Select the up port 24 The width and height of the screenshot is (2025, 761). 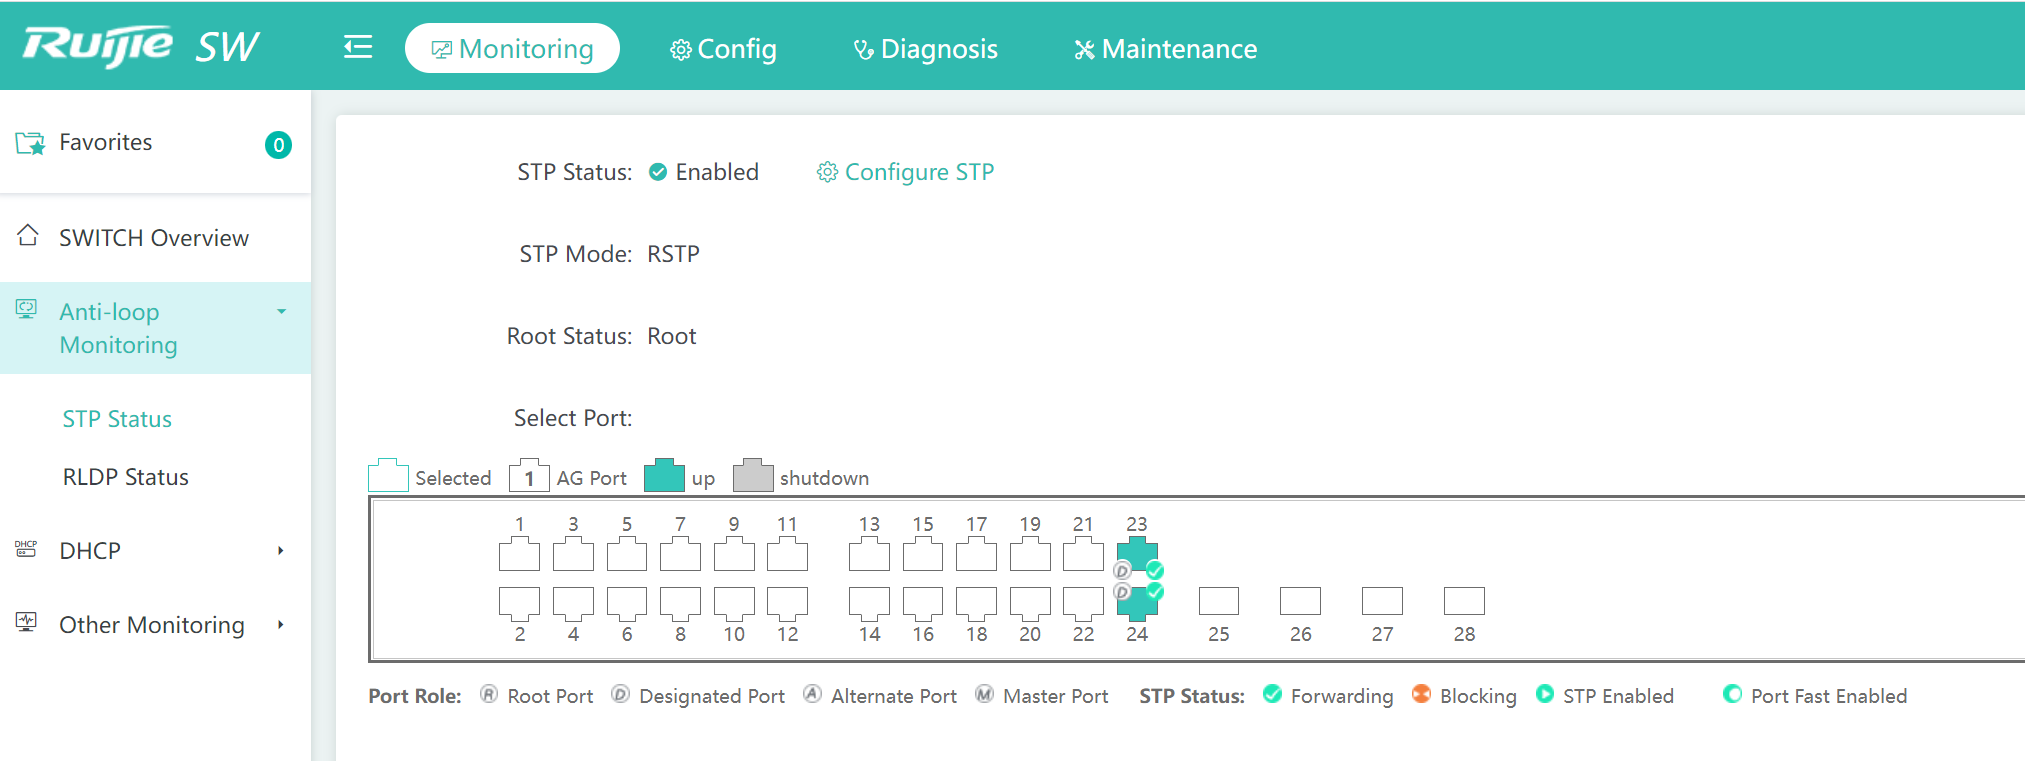(x=1137, y=603)
